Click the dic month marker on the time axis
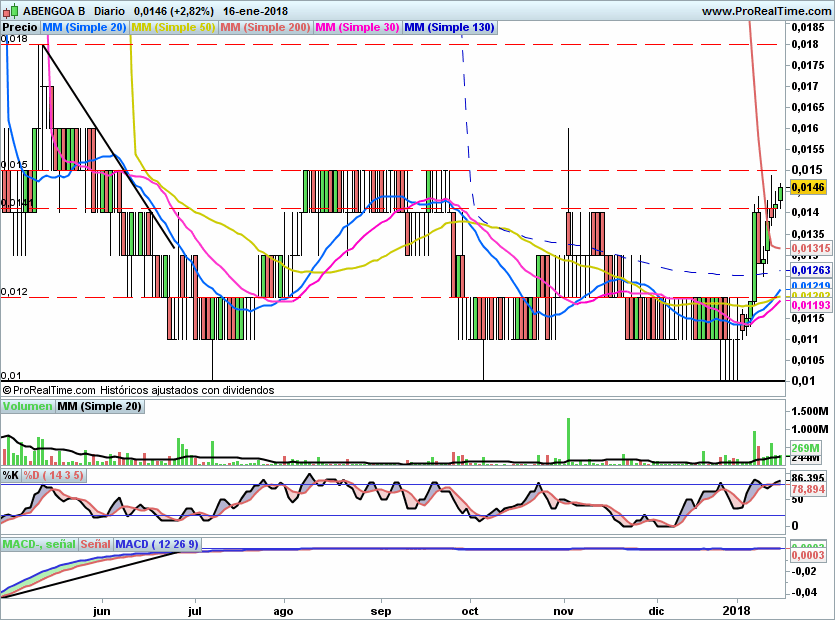Viewport: 835px width, 620px height. pos(657,610)
